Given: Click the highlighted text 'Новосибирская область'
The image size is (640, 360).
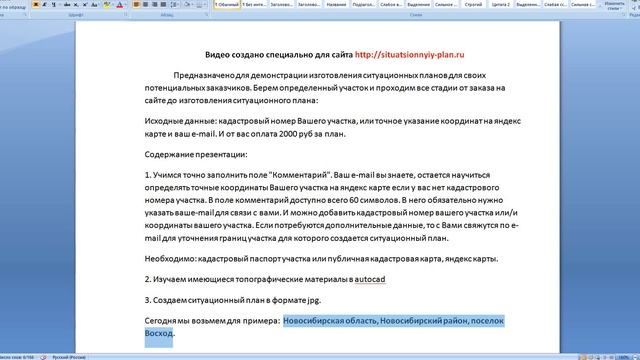Looking at the screenshot, I should click(x=330, y=321).
